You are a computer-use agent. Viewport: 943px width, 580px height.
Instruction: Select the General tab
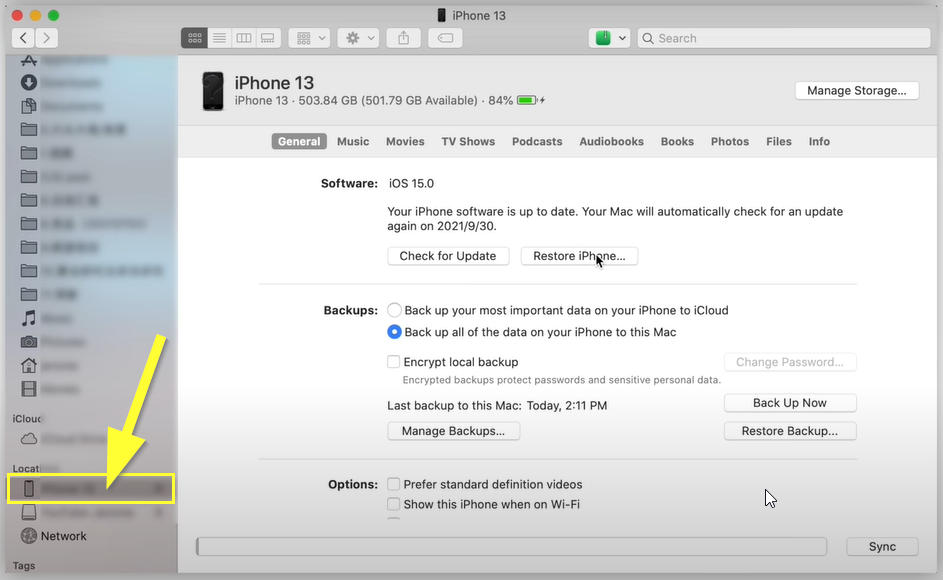pos(299,141)
